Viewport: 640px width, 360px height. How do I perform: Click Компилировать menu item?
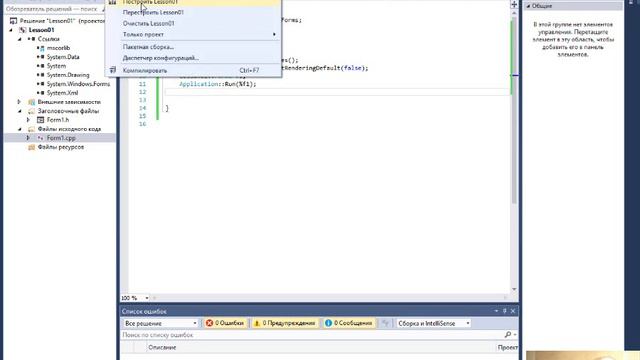point(145,70)
